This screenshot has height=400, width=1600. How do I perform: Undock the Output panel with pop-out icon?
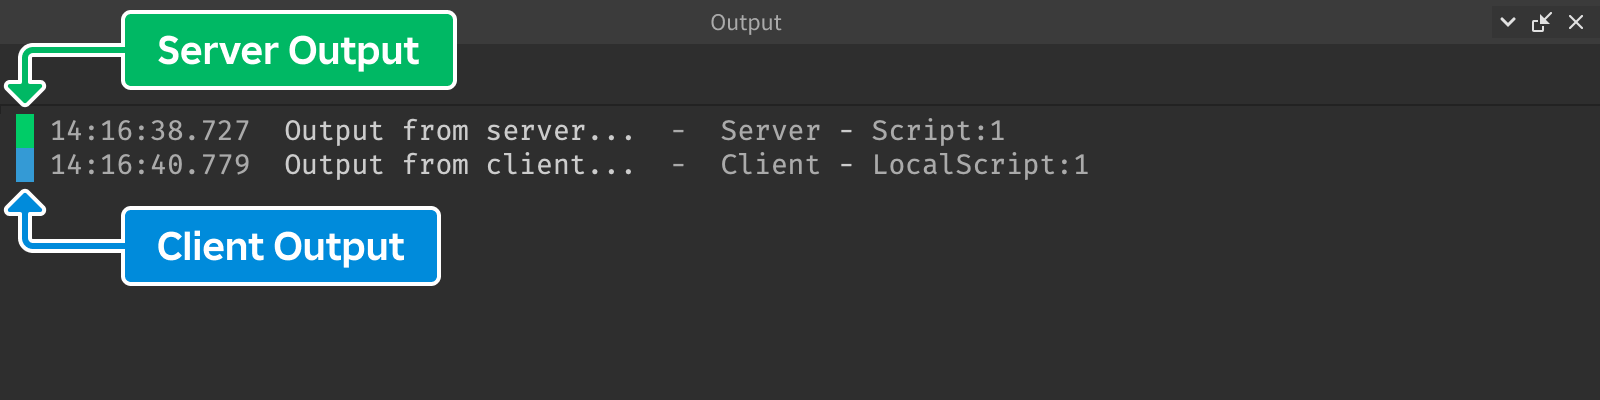coord(1542,22)
